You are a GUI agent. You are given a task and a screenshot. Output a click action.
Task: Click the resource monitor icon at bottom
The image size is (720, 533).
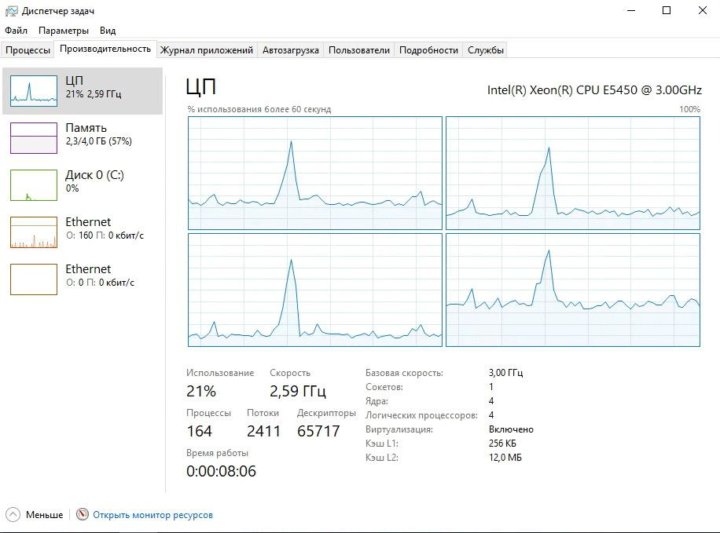pyautogui.click(x=82, y=515)
